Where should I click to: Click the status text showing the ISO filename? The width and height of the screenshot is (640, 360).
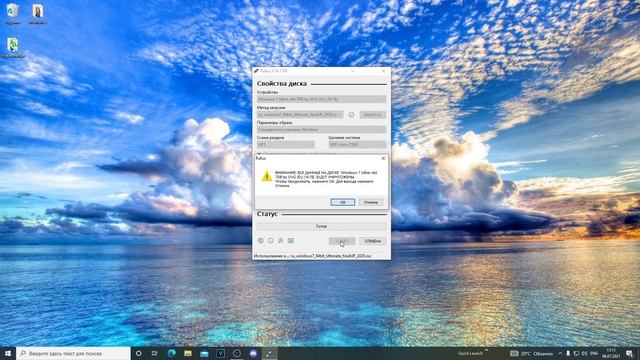tap(313, 256)
